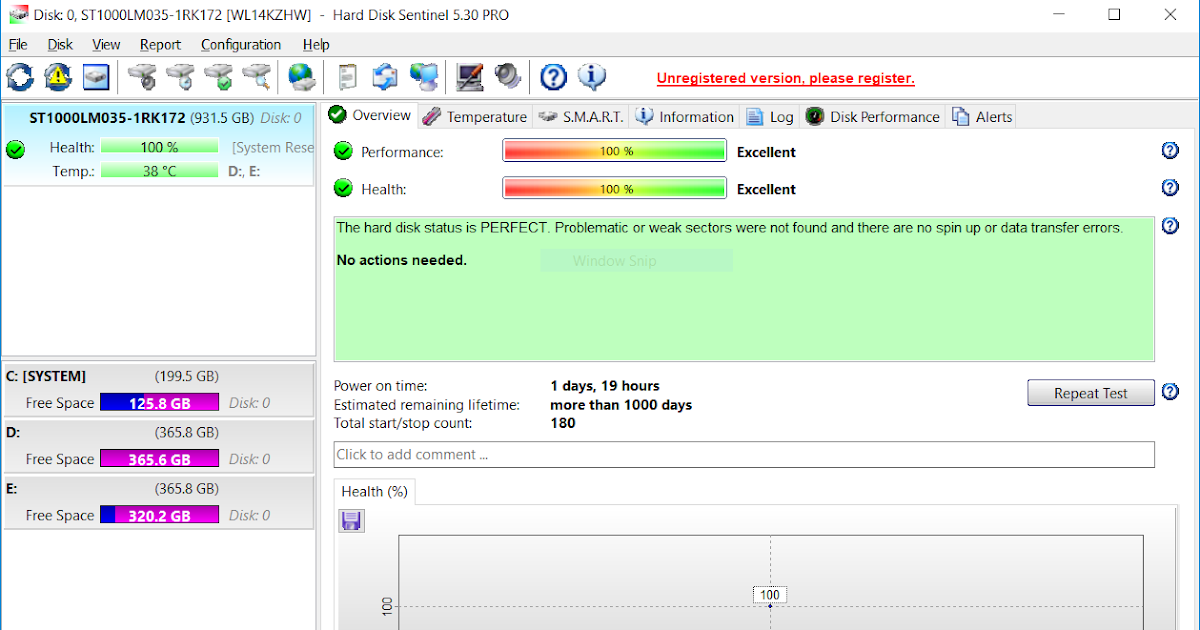Click the 100 data point label on graph
This screenshot has width=1200, height=630.
click(770, 595)
